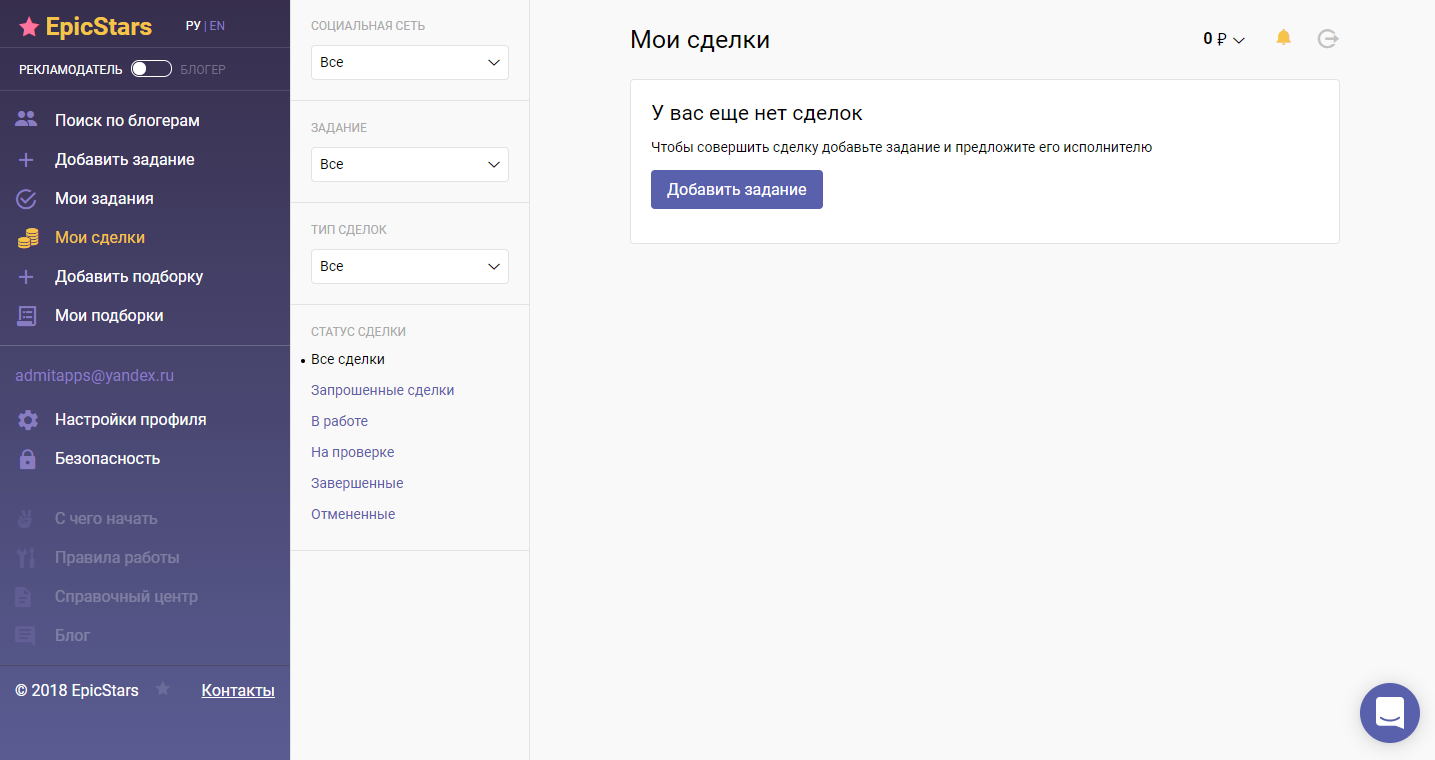
Task: Open the Задание filter dropdown
Action: (x=410, y=164)
